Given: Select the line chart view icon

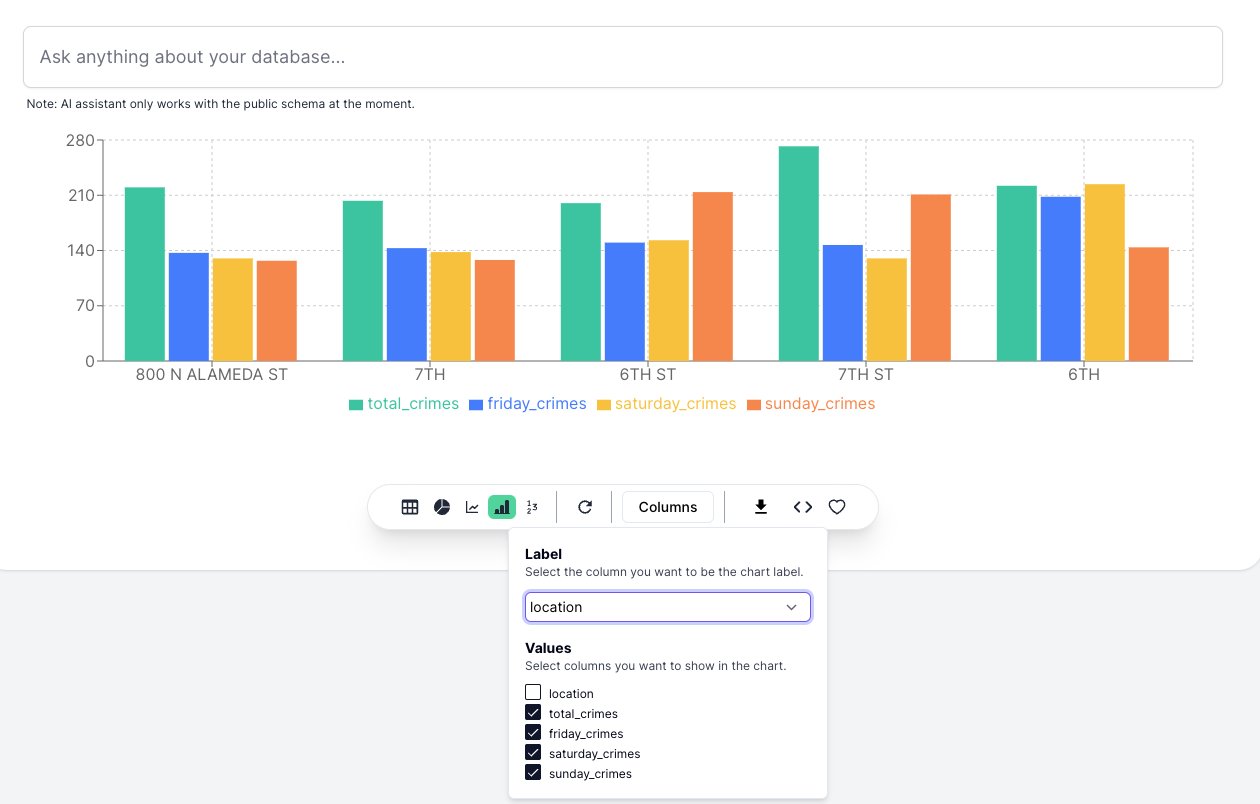Looking at the screenshot, I should [x=472, y=507].
